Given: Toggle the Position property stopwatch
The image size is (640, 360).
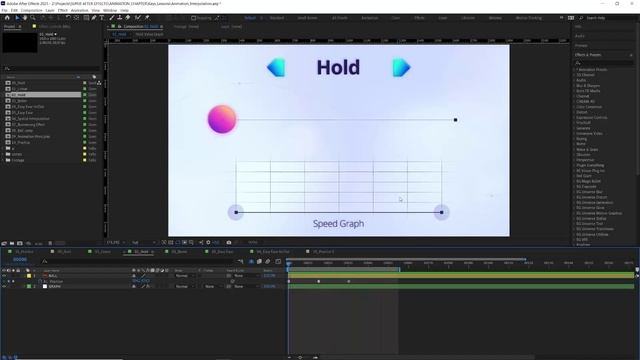Looking at the screenshot, I should [x=40, y=281].
